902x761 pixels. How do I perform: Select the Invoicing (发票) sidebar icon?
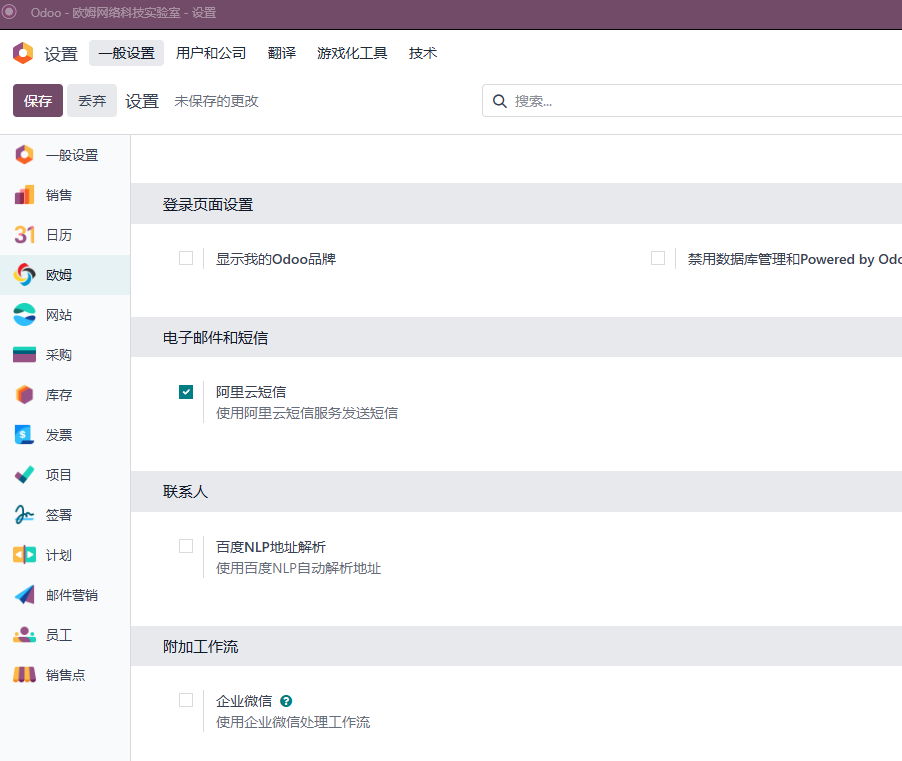pos(24,435)
